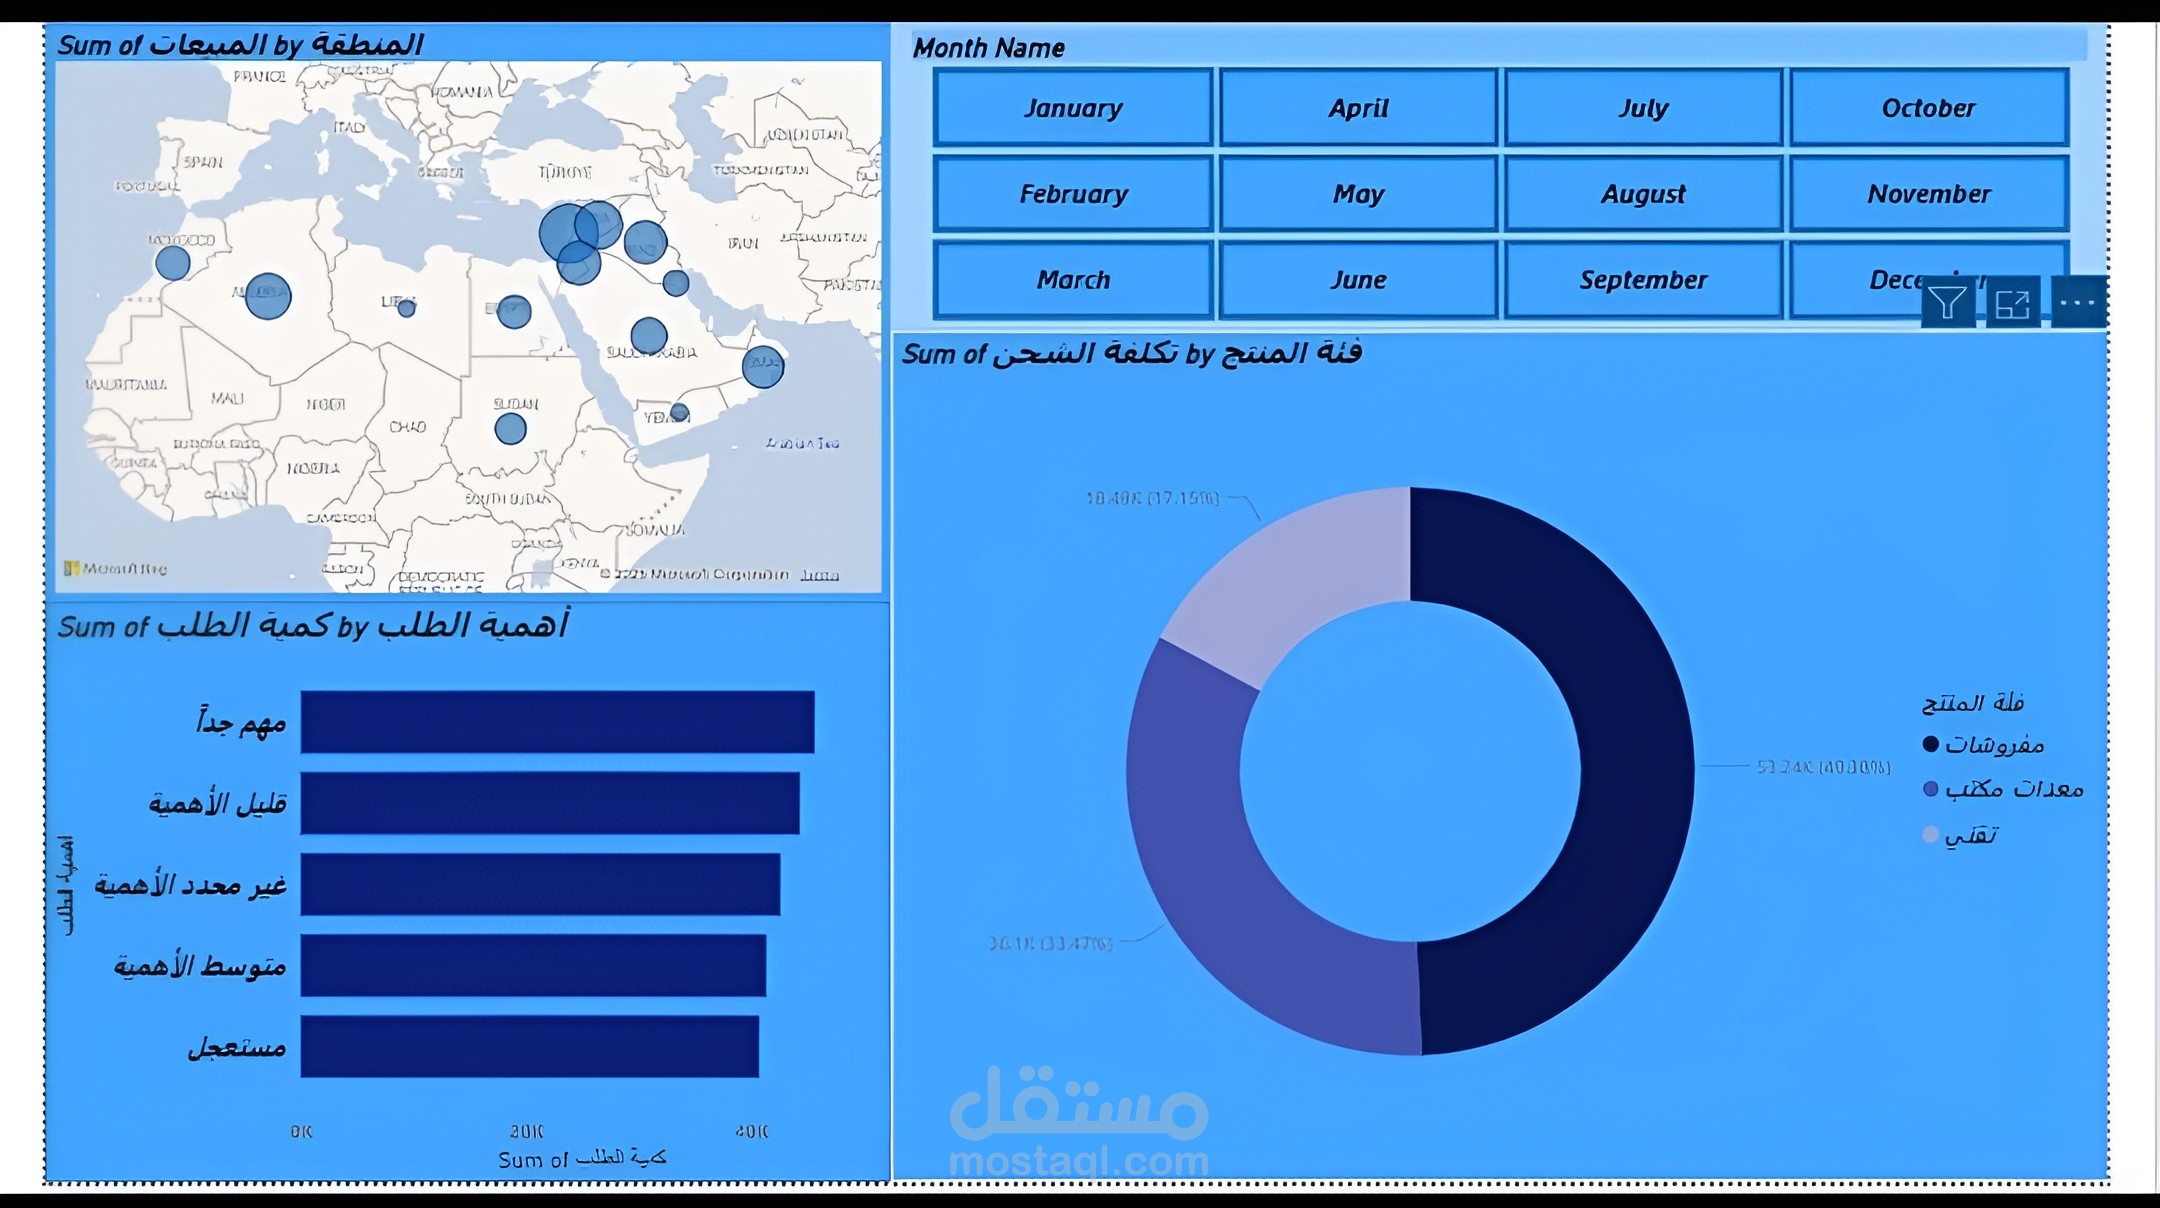Select November in the month slicer
Image resolution: width=2160 pixels, height=1208 pixels.
1929,194
